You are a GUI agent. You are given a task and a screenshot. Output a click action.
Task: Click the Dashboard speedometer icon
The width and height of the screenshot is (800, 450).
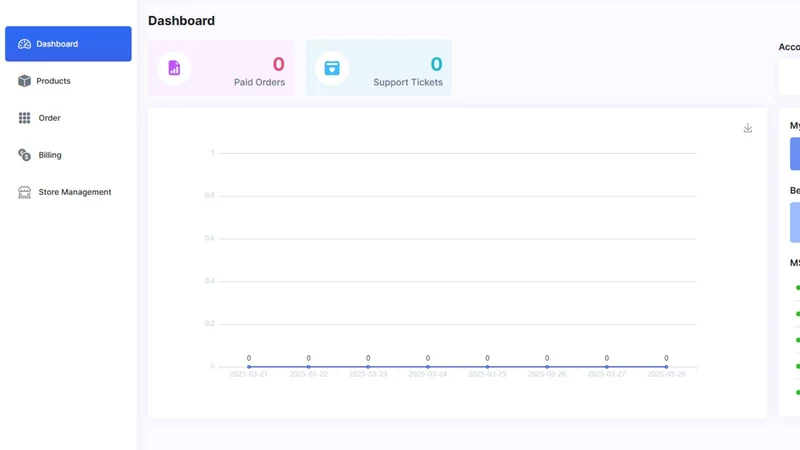pos(24,44)
